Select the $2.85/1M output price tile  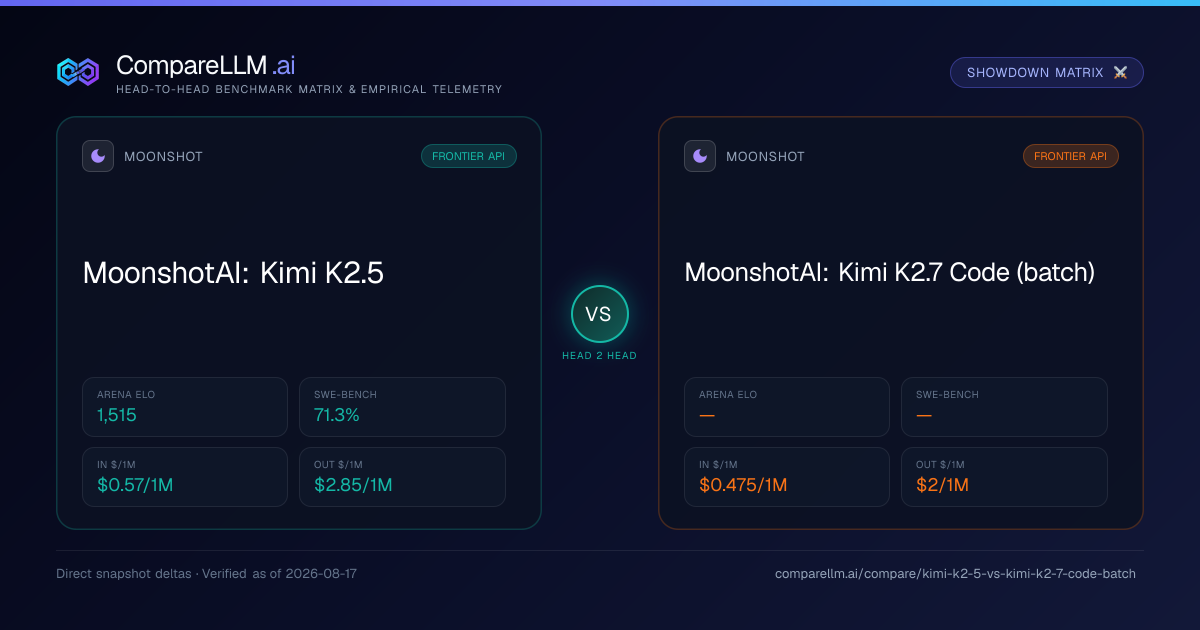(402, 477)
